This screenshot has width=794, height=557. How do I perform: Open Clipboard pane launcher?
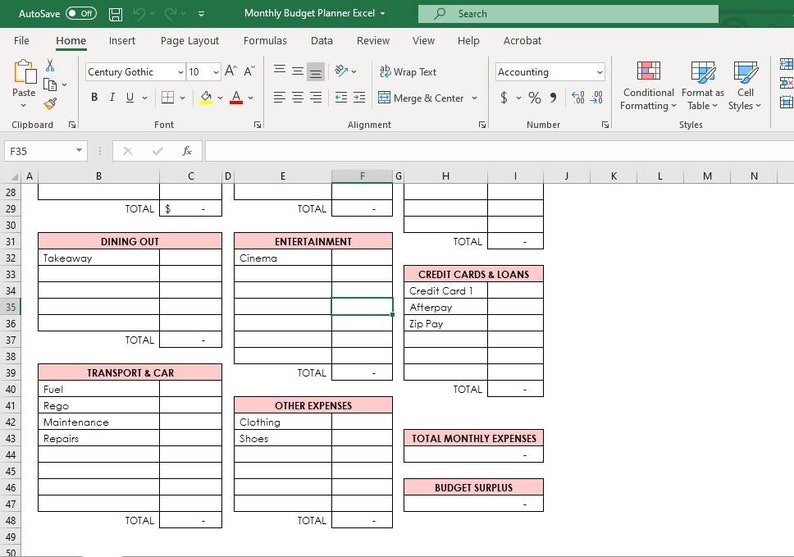(x=72, y=125)
